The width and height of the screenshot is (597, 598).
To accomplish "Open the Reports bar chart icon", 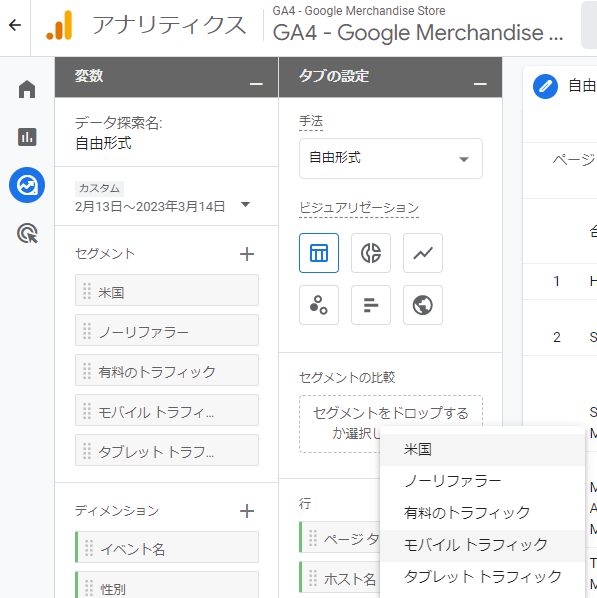I will (27, 137).
